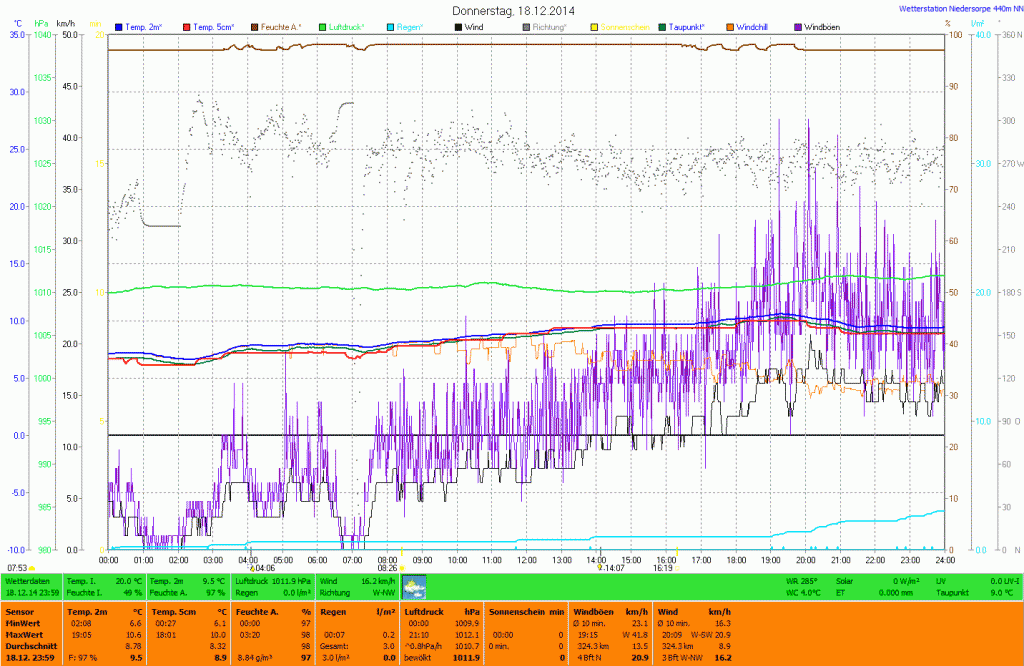Select the Sensor header in the orange table
The height and width of the screenshot is (666, 1024).
point(19,610)
